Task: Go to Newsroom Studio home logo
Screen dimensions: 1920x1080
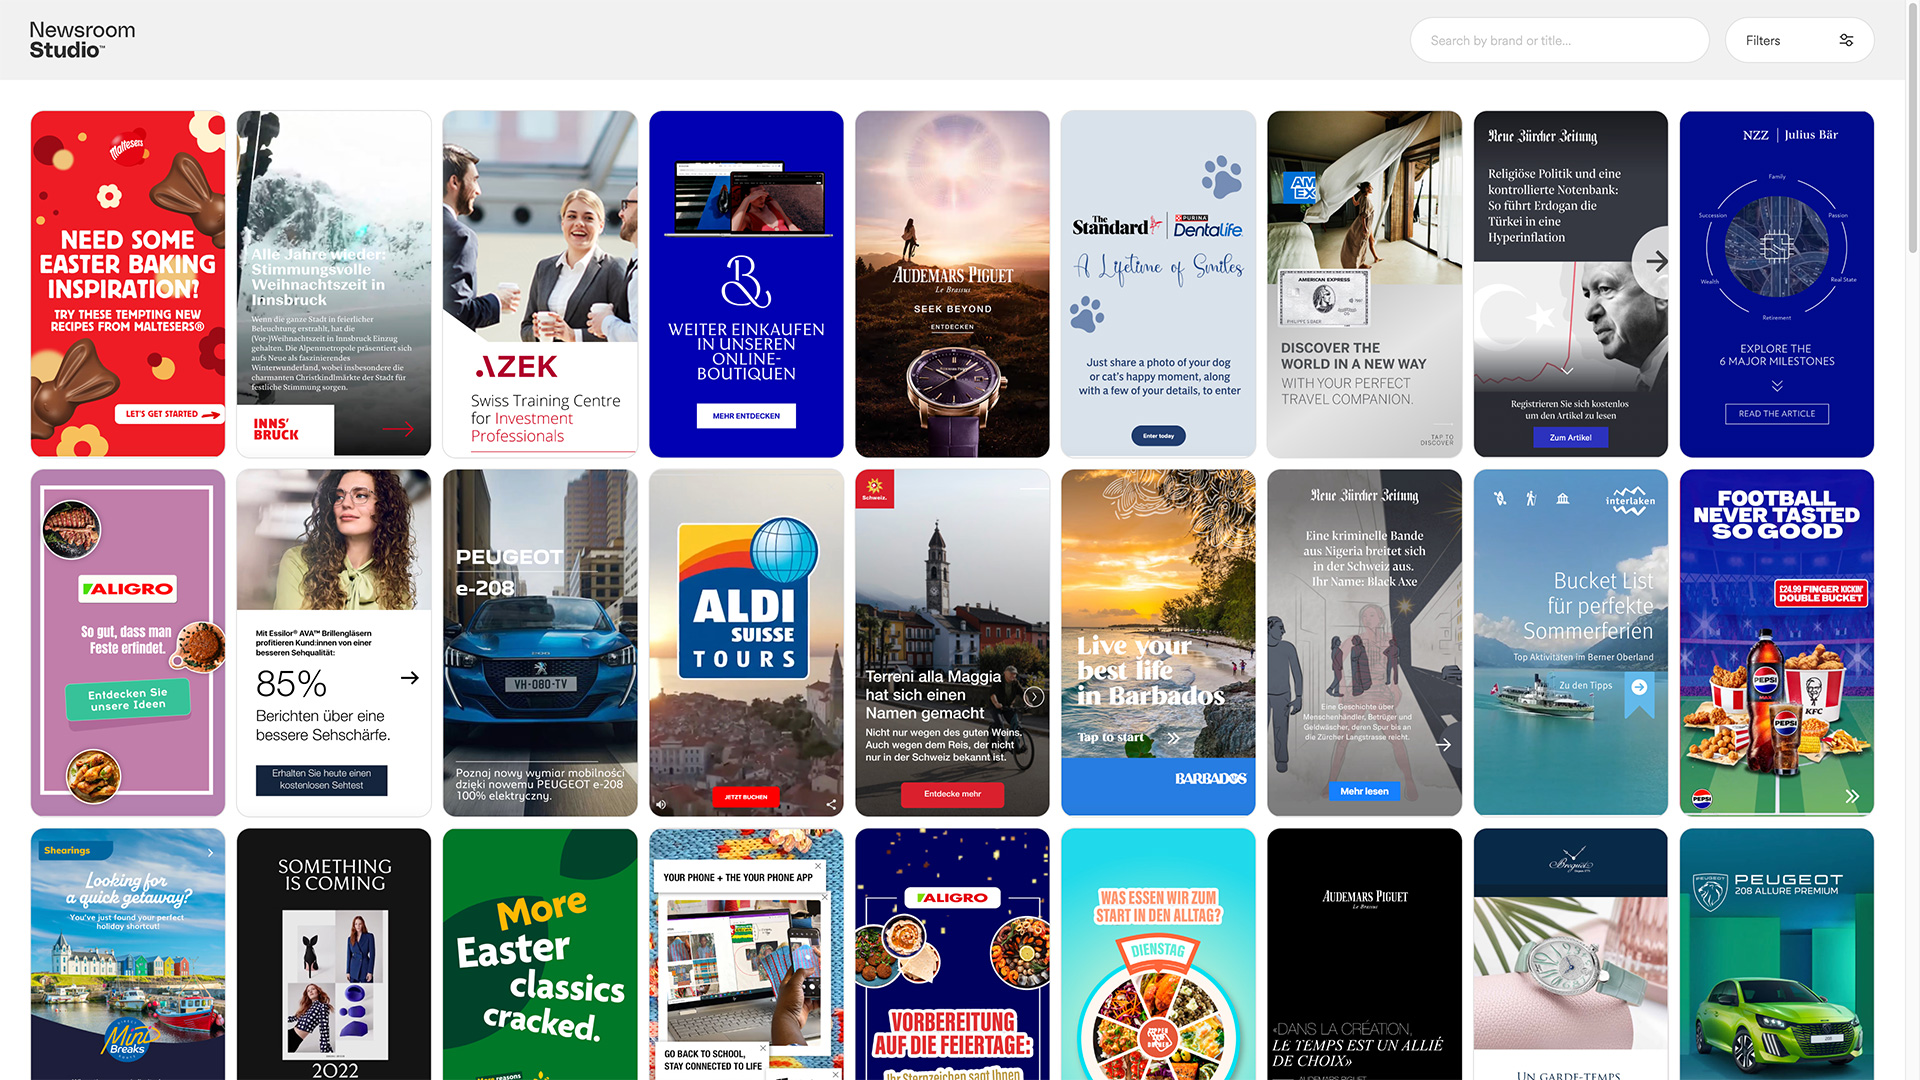Action: 82,40
